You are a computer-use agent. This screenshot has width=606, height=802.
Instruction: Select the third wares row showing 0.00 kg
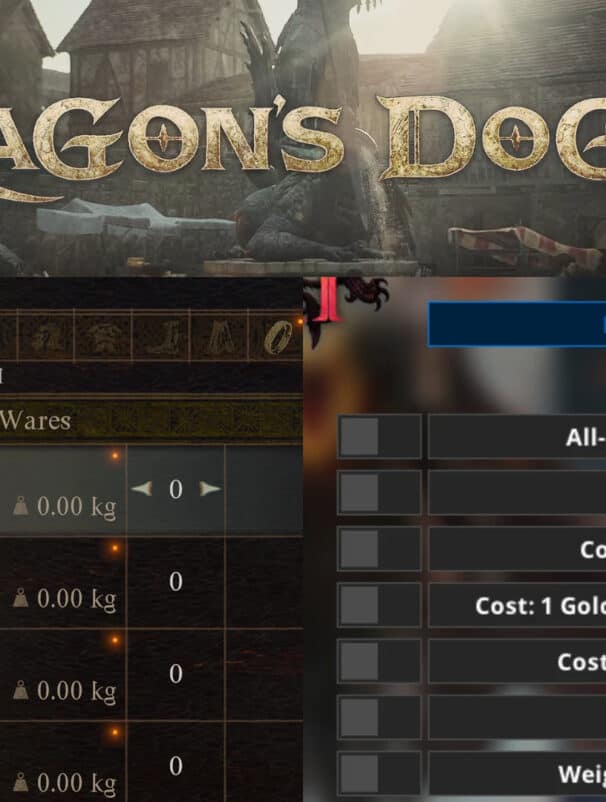[x=151, y=675]
